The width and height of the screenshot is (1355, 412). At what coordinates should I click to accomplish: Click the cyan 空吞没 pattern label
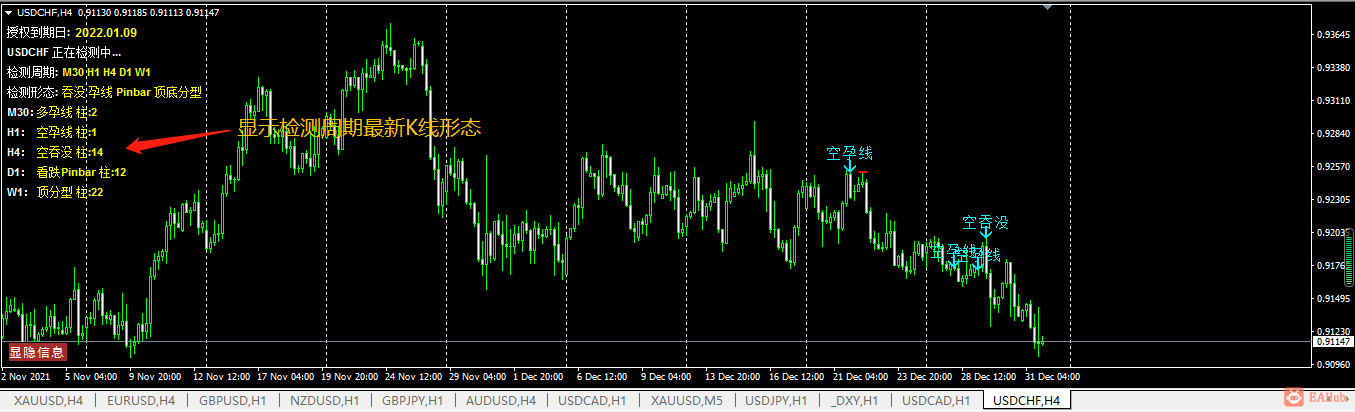pos(985,223)
